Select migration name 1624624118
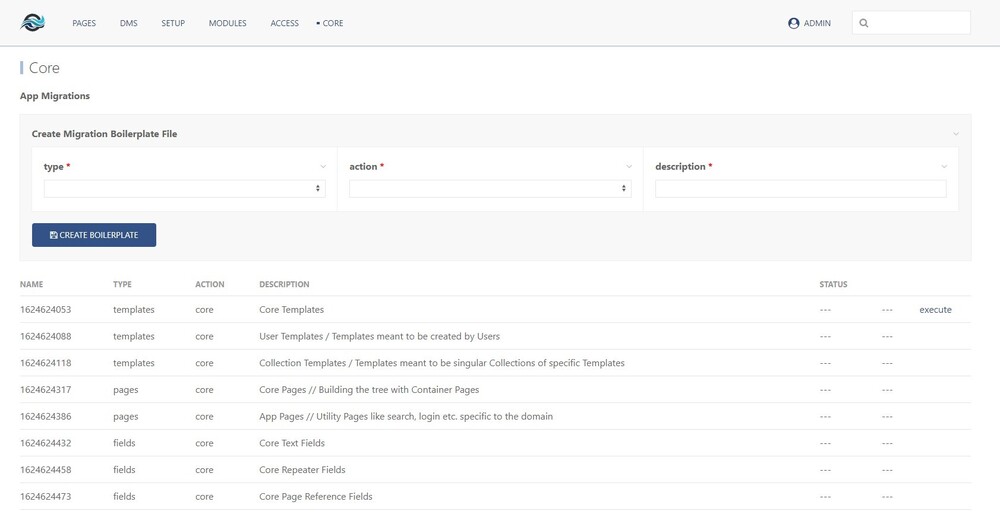The width and height of the screenshot is (1000, 527). point(45,363)
